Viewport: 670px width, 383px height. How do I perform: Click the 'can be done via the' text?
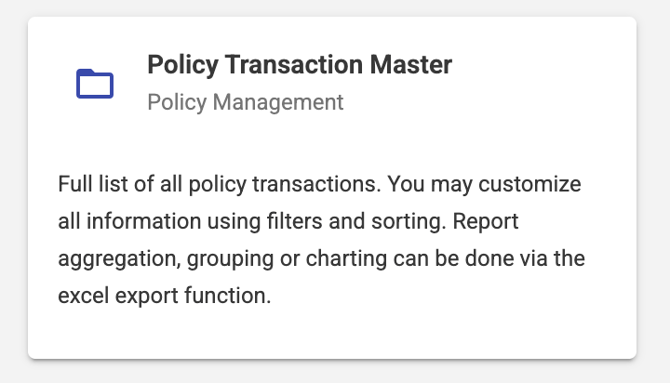tap(489, 258)
